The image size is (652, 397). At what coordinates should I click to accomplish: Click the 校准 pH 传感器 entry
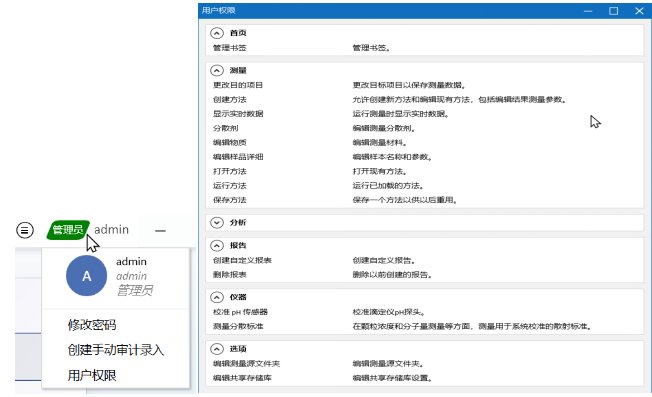pyautogui.click(x=240, y=312)
